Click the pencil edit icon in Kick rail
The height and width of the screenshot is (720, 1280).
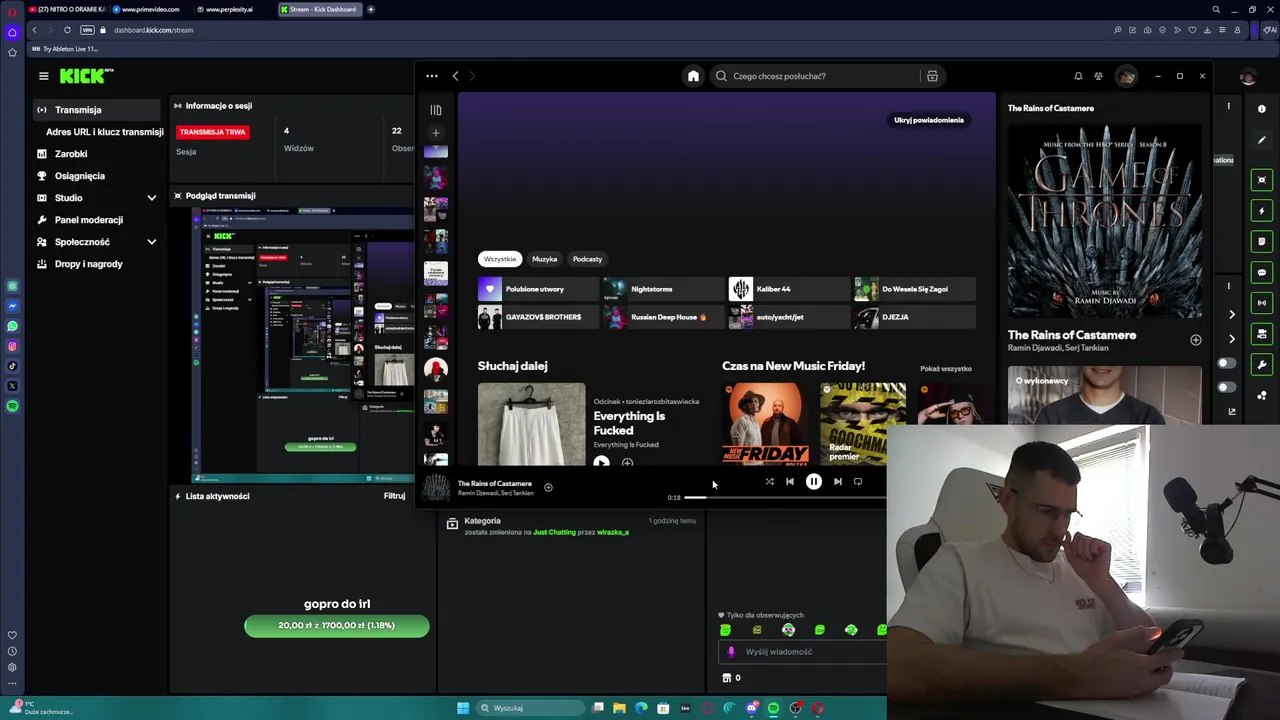click(x=1262, y=140)
